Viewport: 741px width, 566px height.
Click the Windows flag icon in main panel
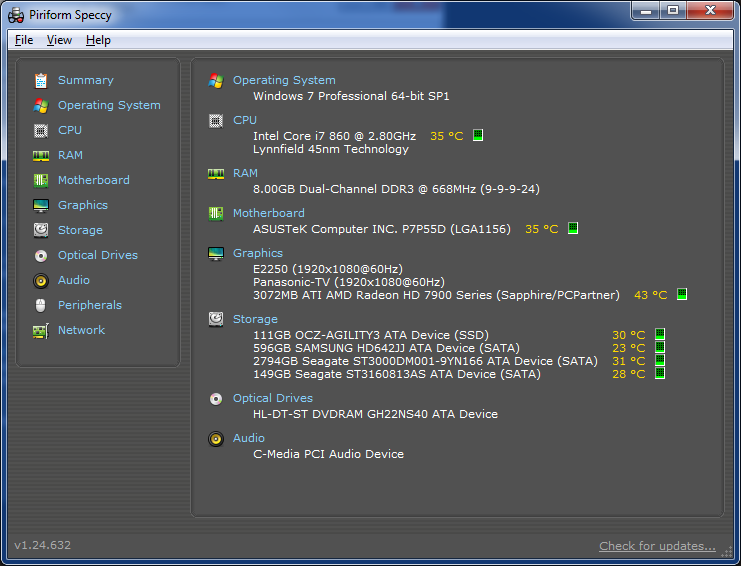click(x=216, y=81)
